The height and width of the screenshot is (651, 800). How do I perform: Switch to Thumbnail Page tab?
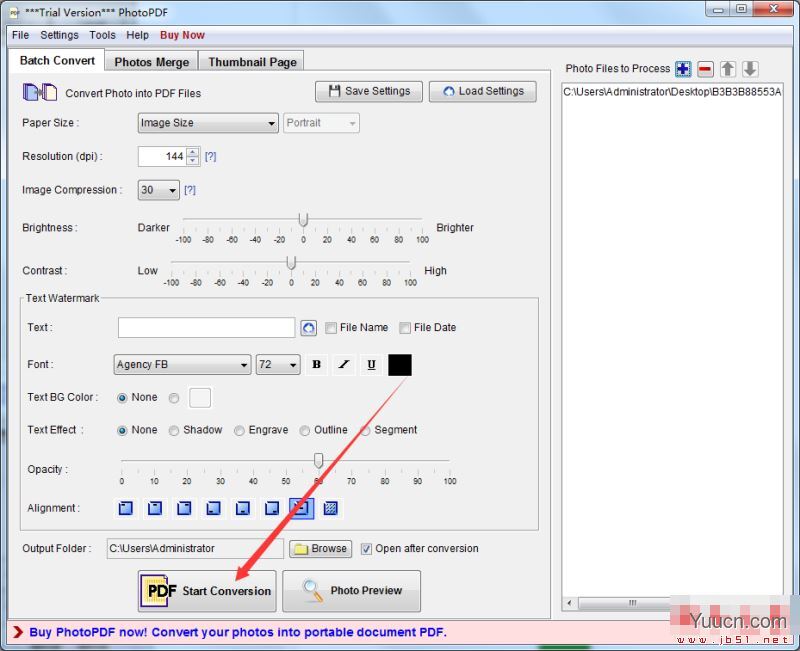pos(252,62)
